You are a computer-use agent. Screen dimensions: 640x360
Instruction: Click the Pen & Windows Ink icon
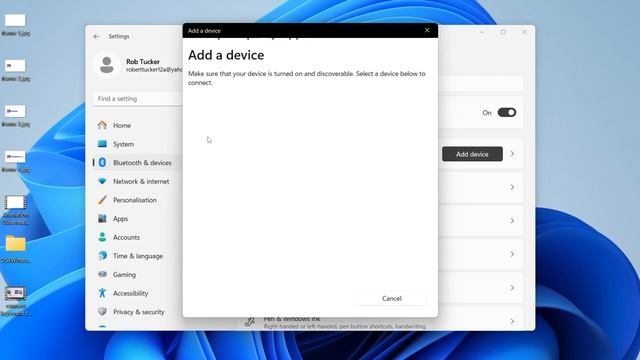click(250, 322)
